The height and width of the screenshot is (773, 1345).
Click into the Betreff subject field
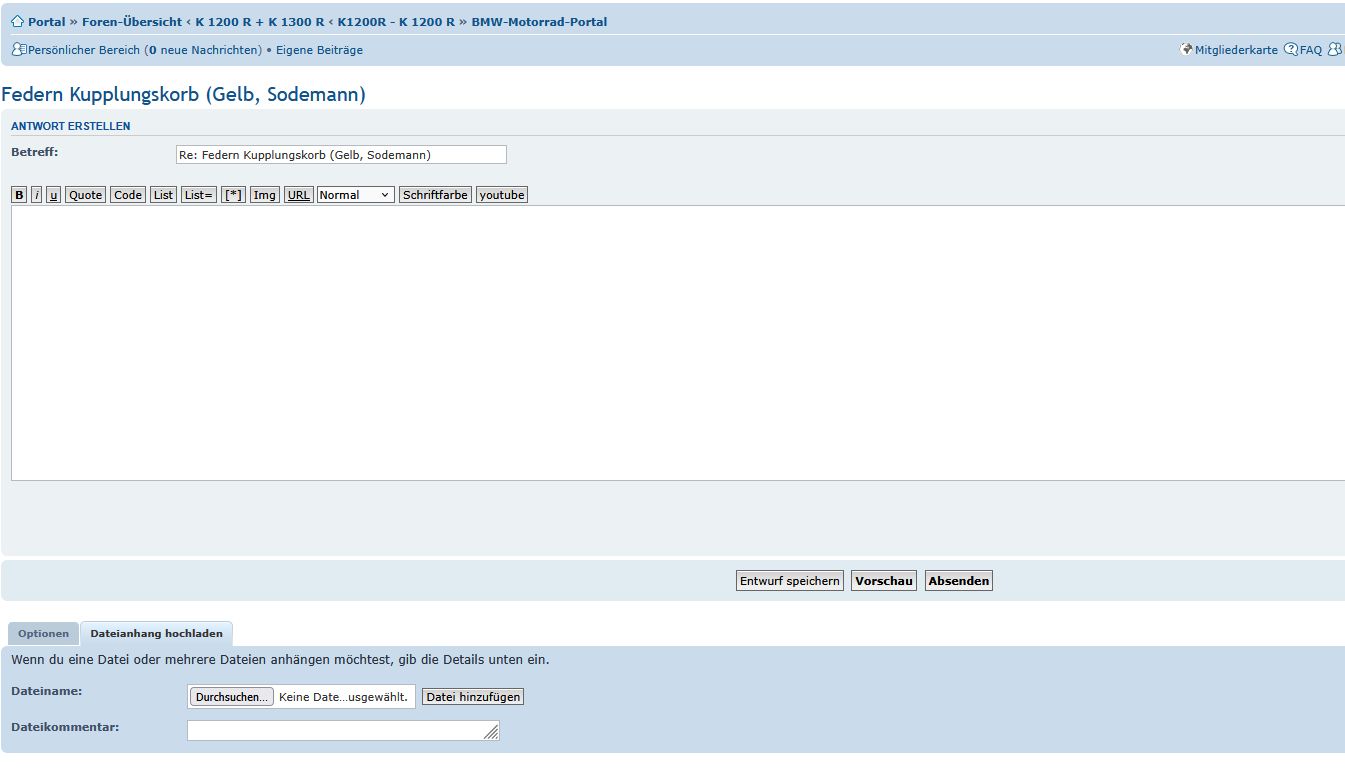point(341,155)
